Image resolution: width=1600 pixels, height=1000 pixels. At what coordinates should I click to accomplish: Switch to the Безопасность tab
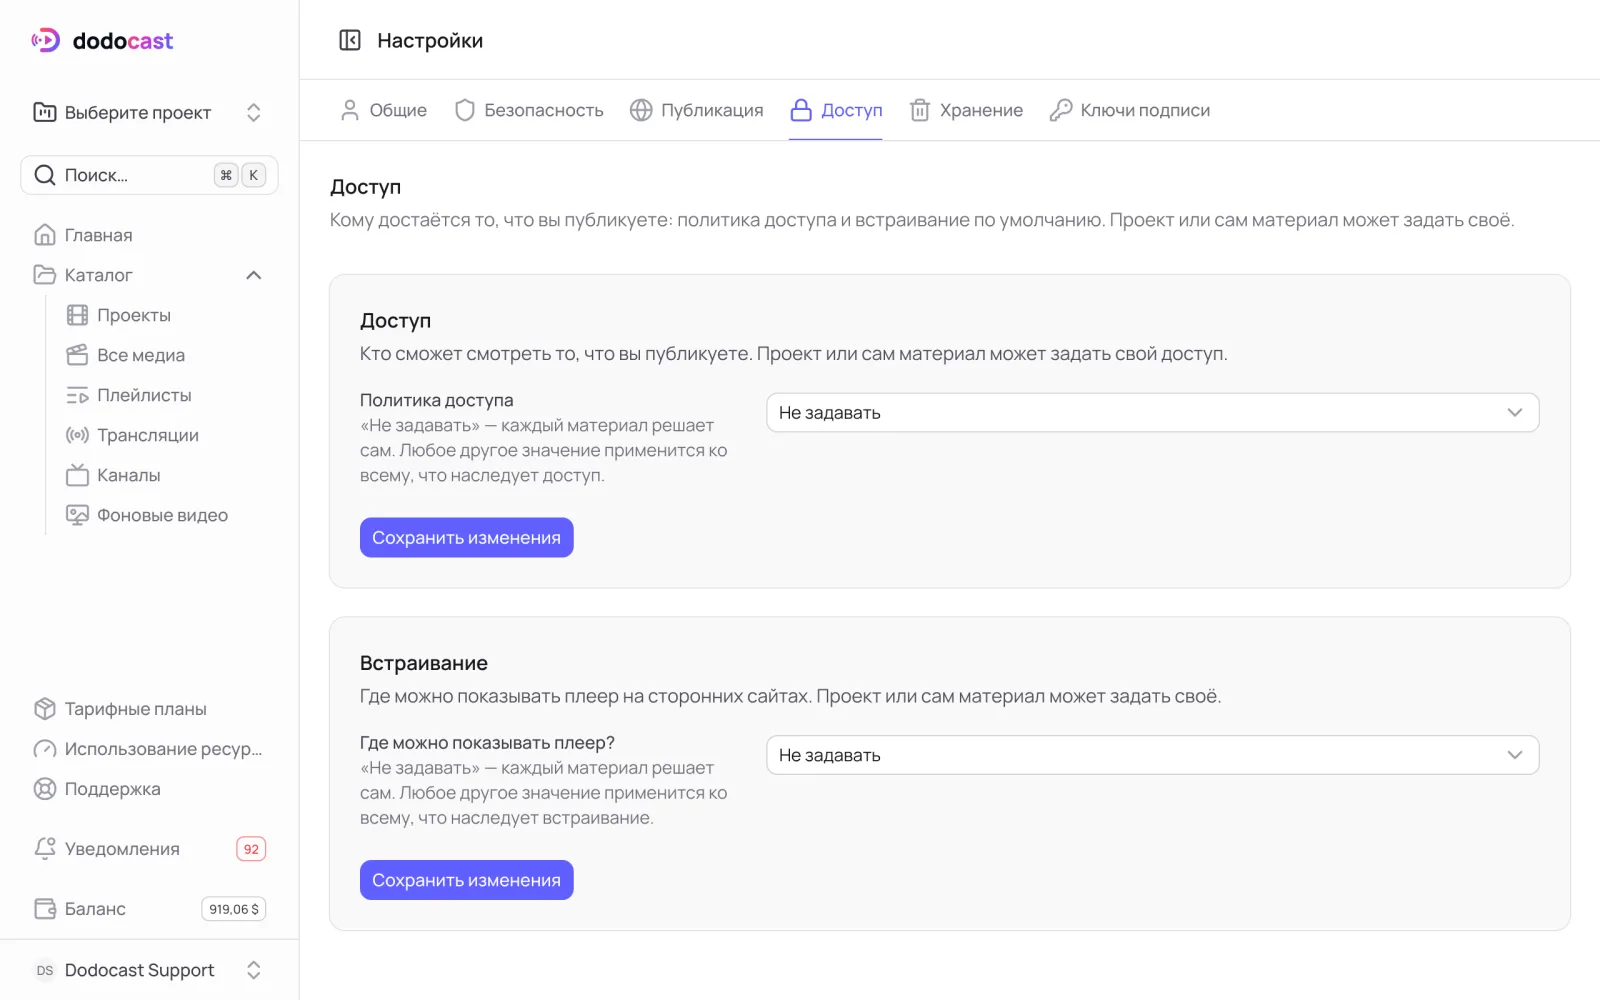[529, 110]
